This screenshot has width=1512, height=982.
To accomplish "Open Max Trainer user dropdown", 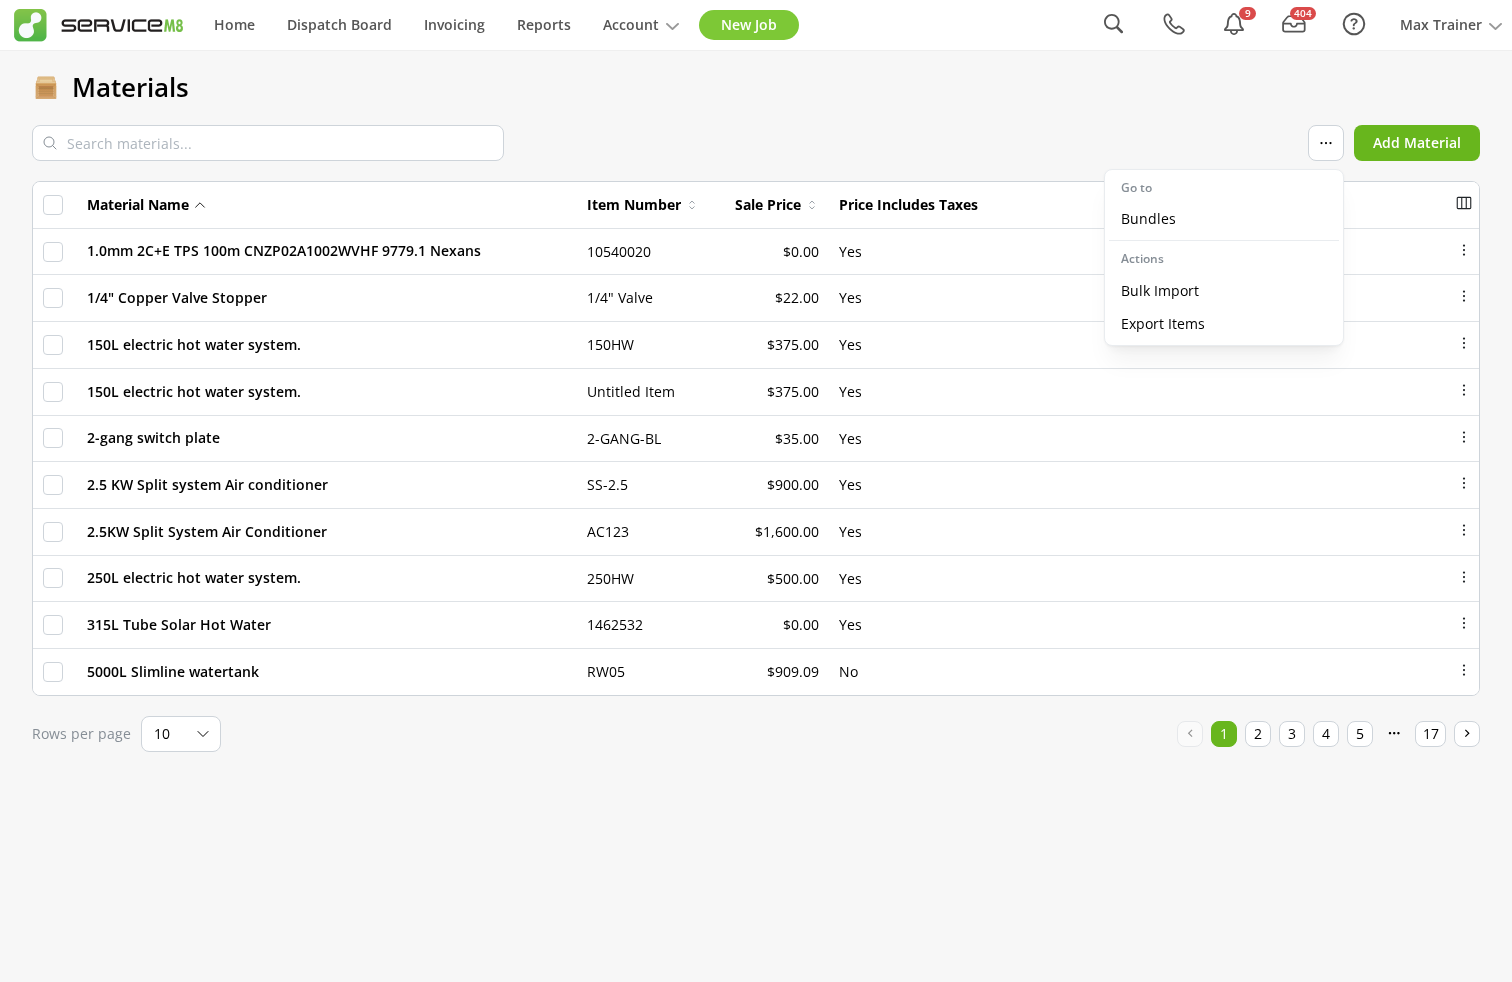I will pyautogui.click(x=1450, y=25).
